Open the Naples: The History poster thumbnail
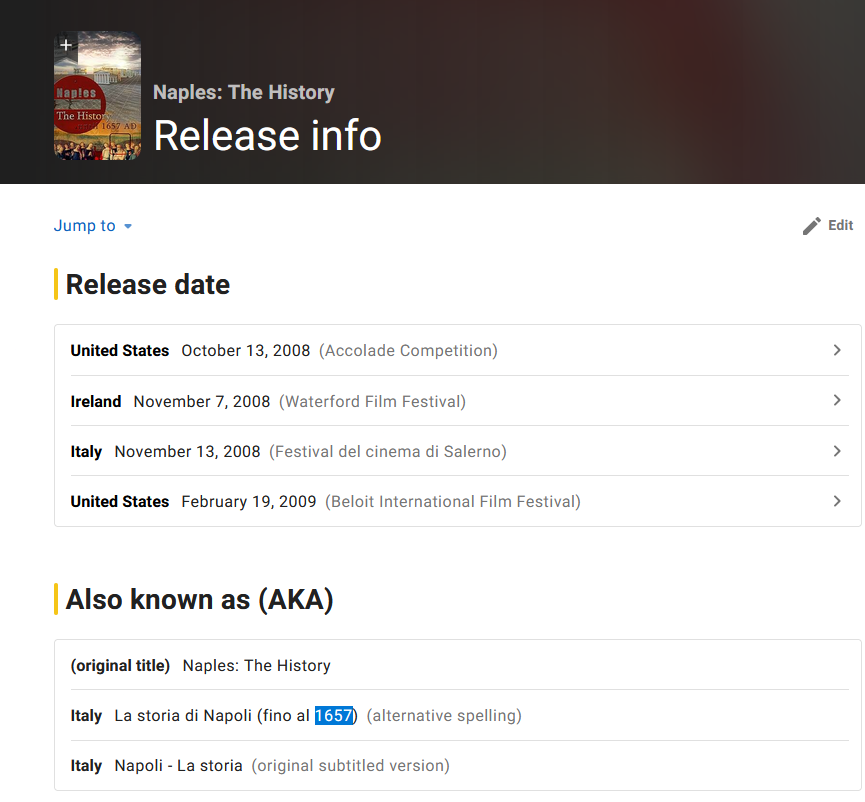The height and width of the screenshot is (802, 865). pos(98,96)
